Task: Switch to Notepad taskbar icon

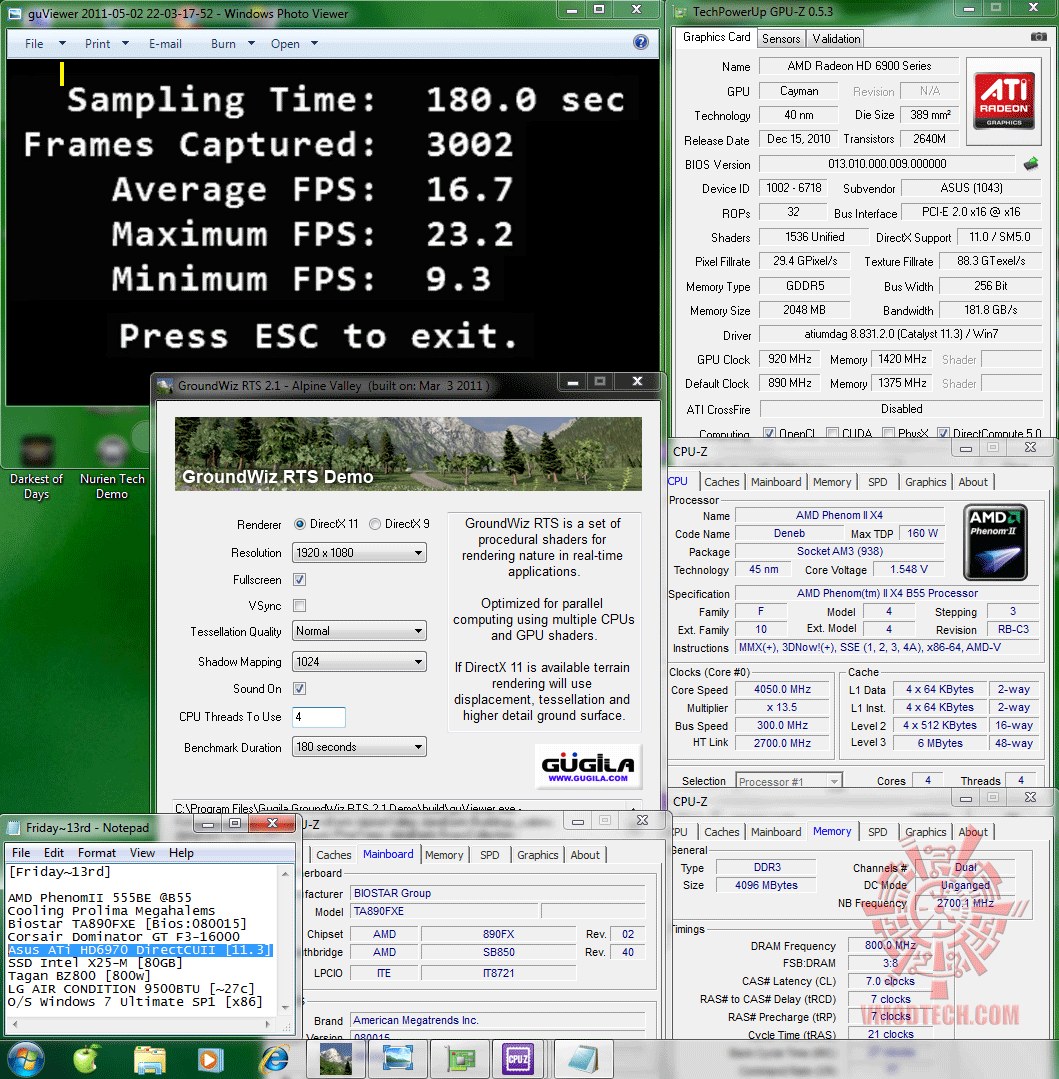Action: pos(583,1059)
